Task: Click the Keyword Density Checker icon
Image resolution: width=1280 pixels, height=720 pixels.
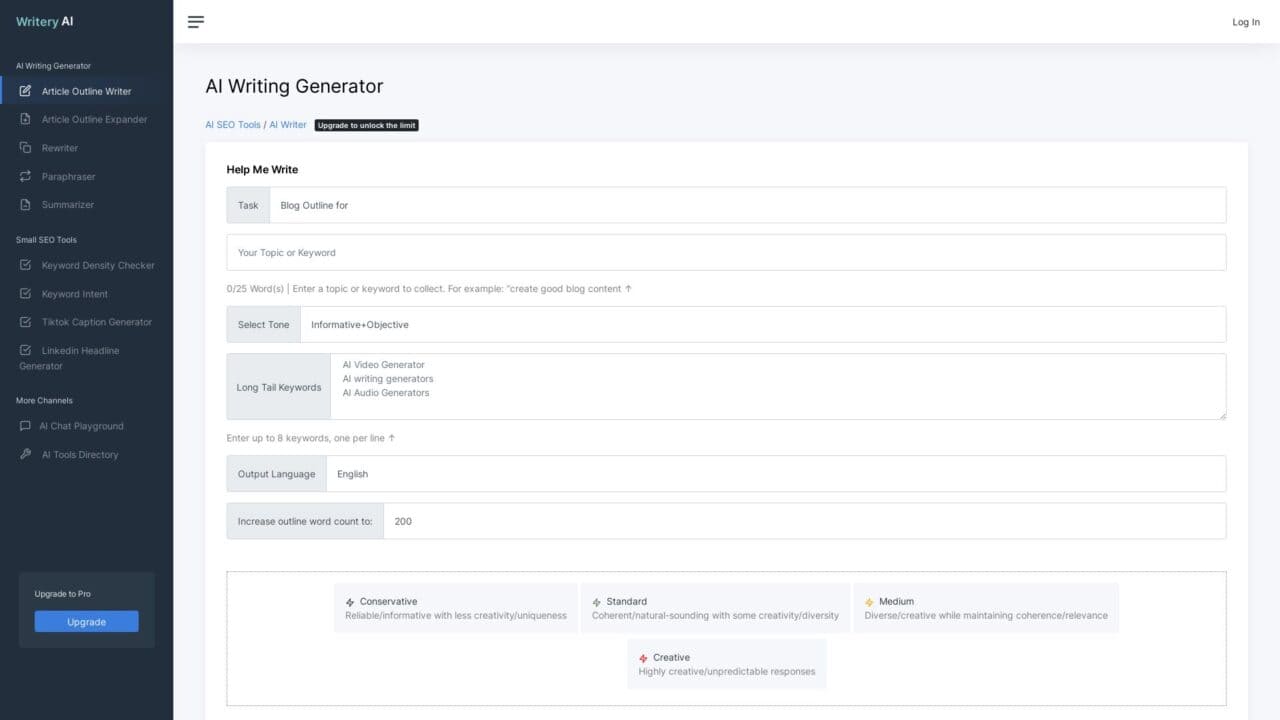Action: (23, 265)
